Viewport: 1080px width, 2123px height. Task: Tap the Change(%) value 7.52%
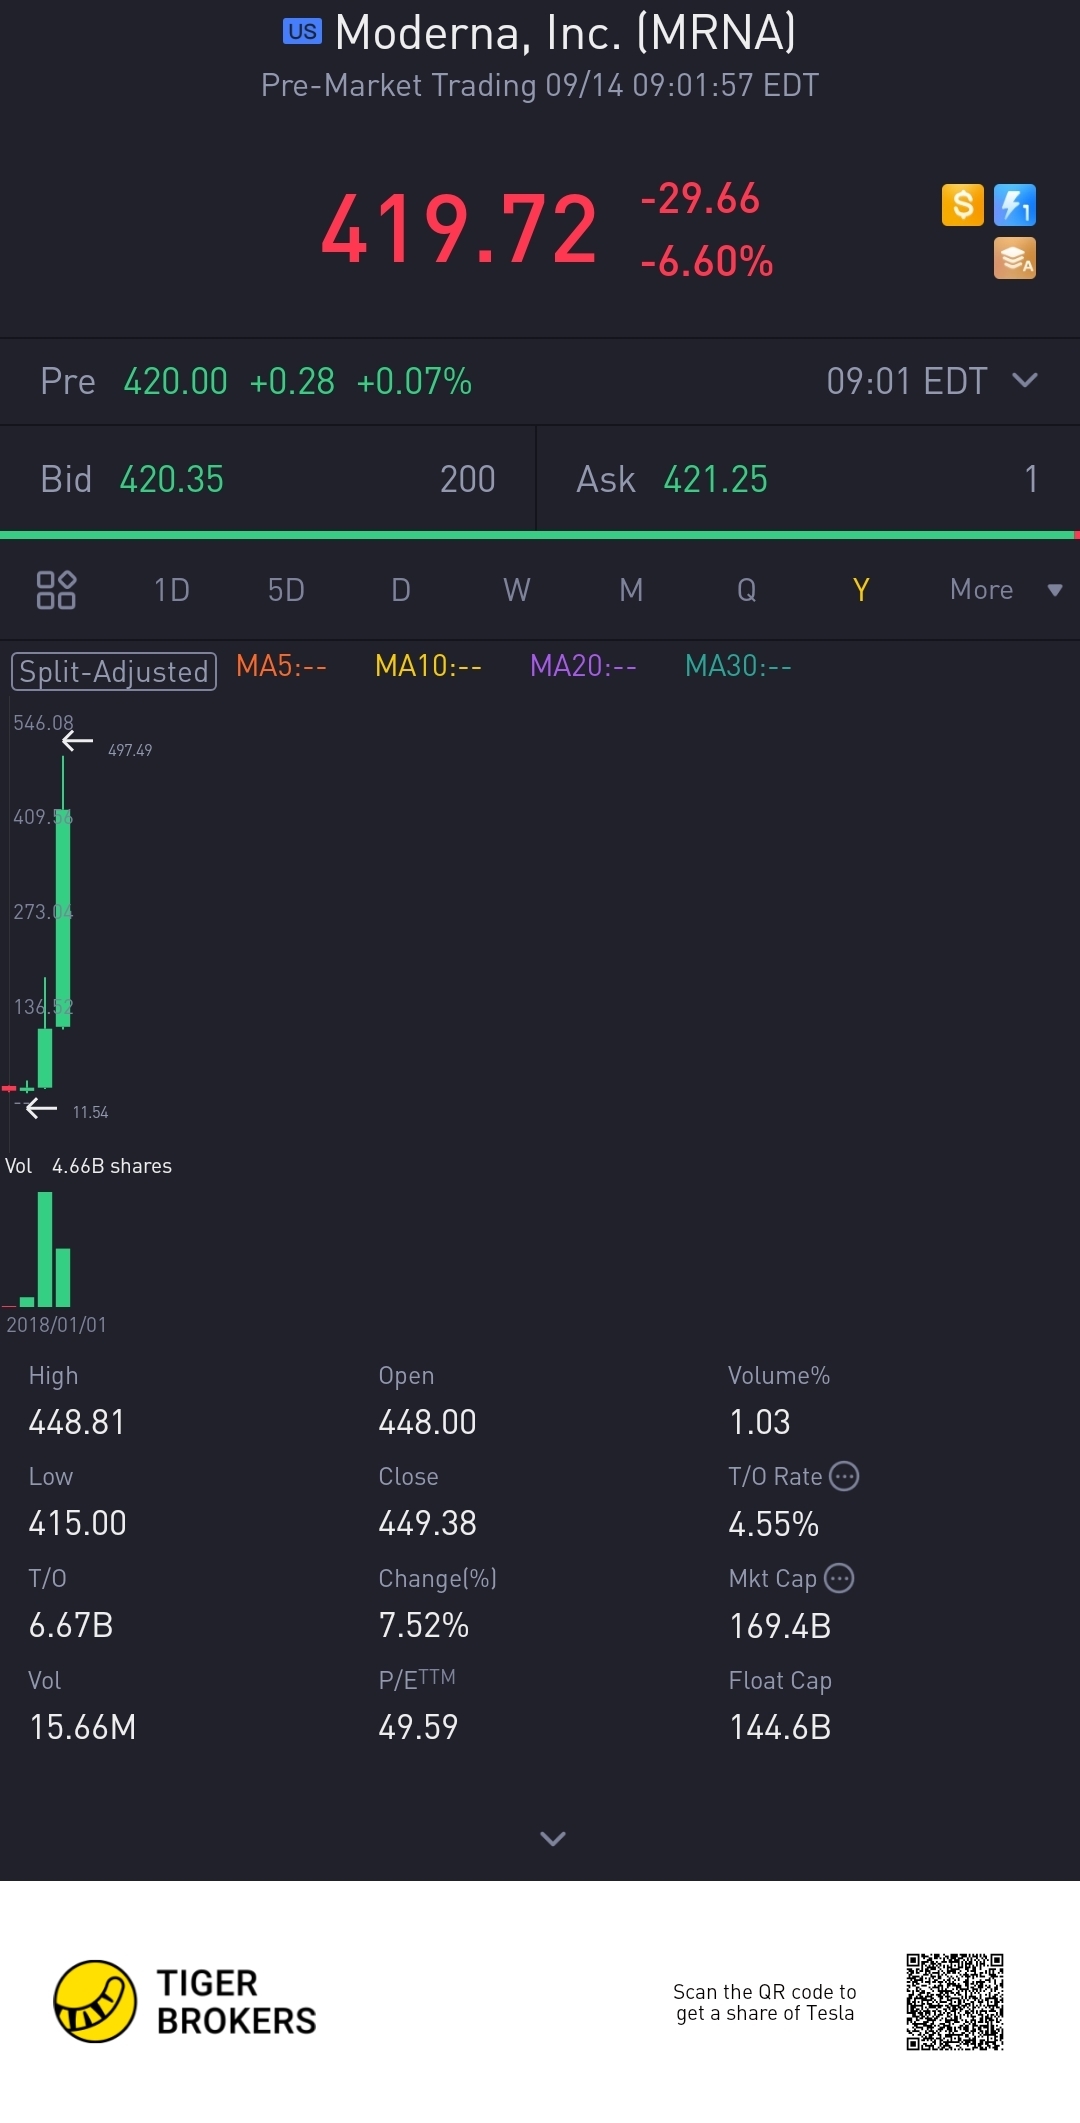(x=424, y=1625)
